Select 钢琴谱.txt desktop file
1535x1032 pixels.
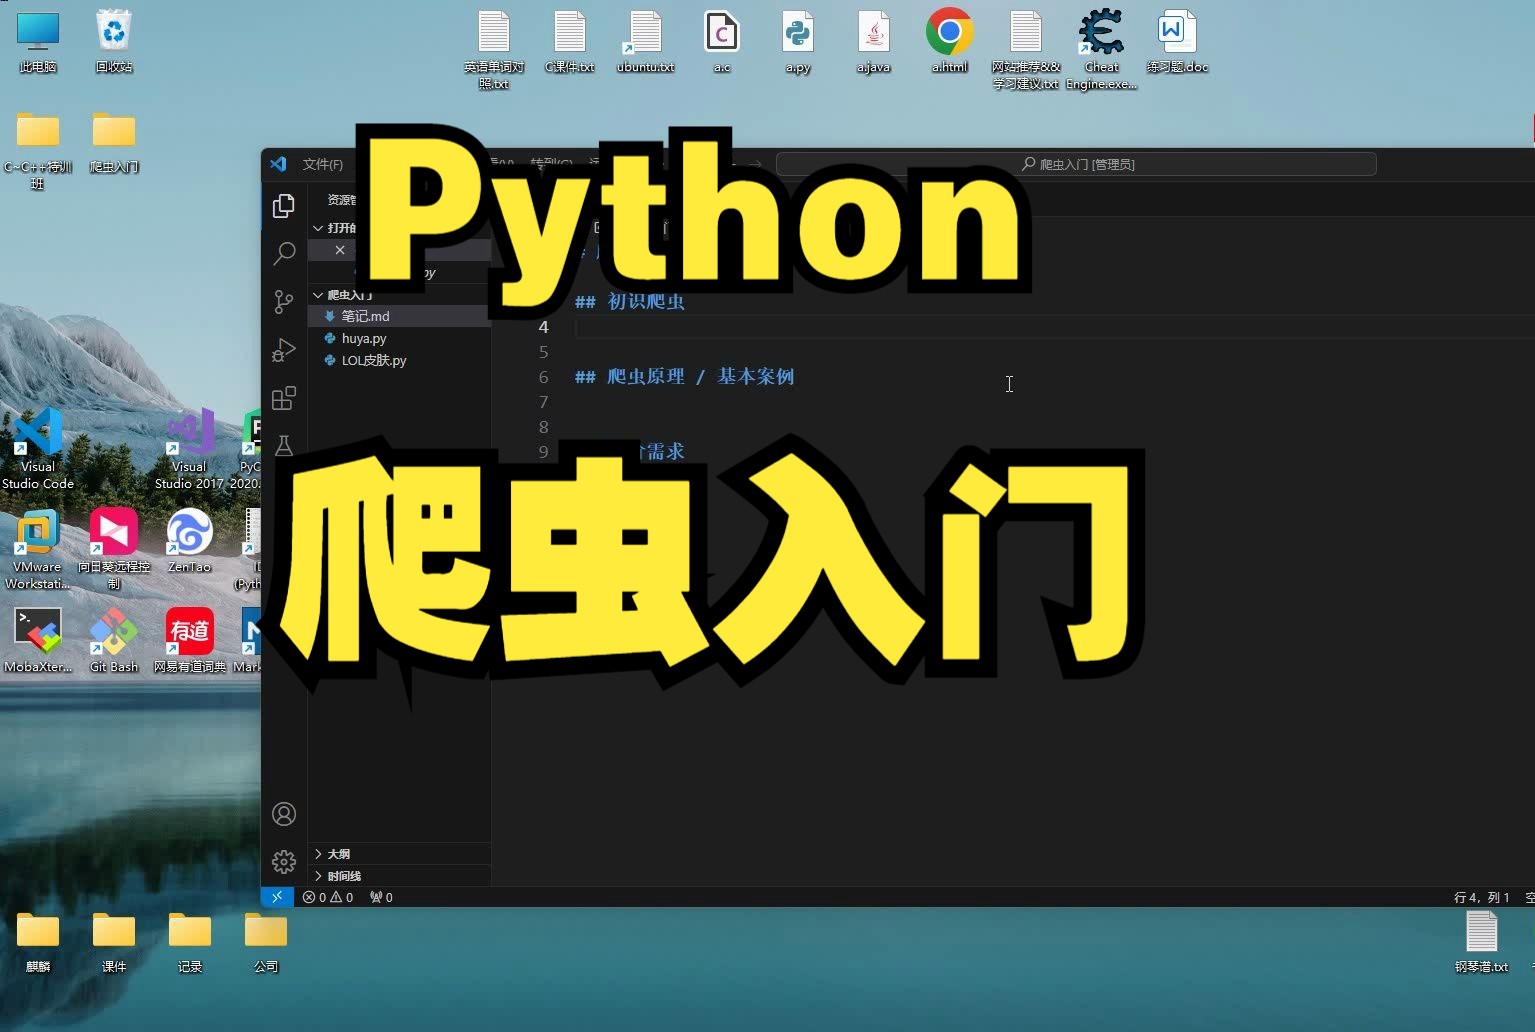point(1482,942)
